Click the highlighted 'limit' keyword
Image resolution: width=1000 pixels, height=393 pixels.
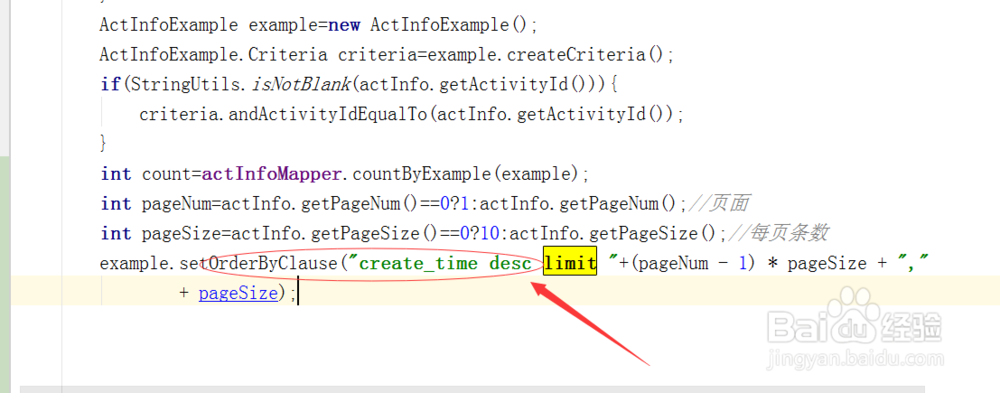click(570, 263)
